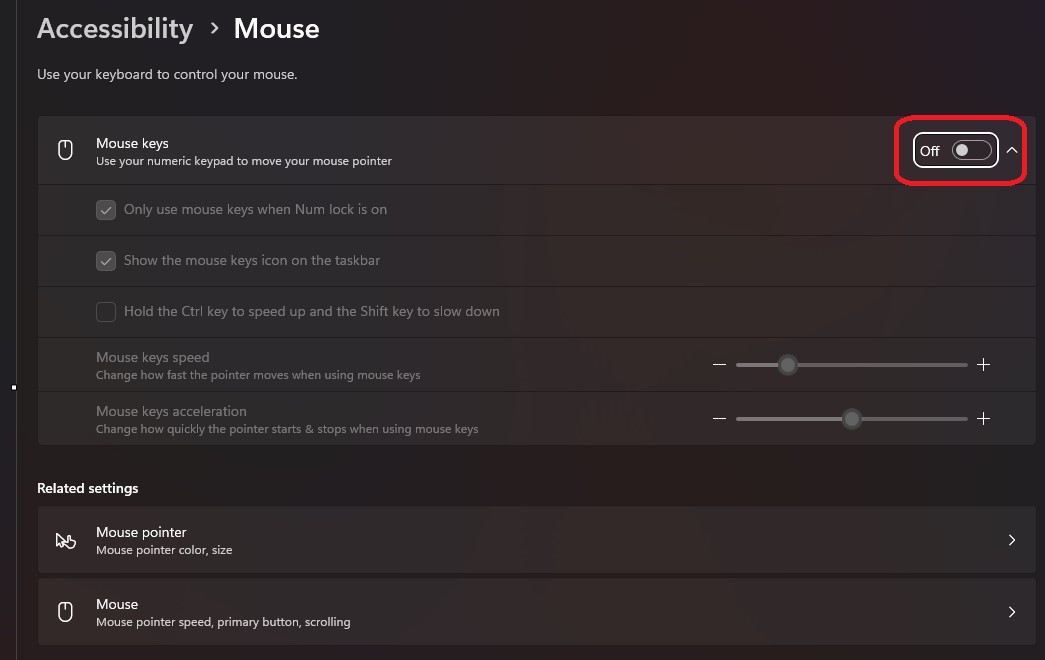
Task: Open Mouse pointer speed, primary button settings
Action: click(536, 612)
